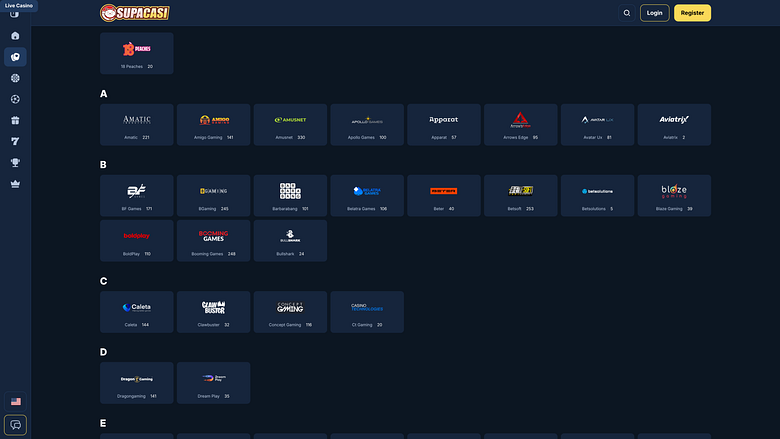Change language via US flag icon
Image resolution: width=780 pixels, height=439 pixels.
tap(15, 401)
